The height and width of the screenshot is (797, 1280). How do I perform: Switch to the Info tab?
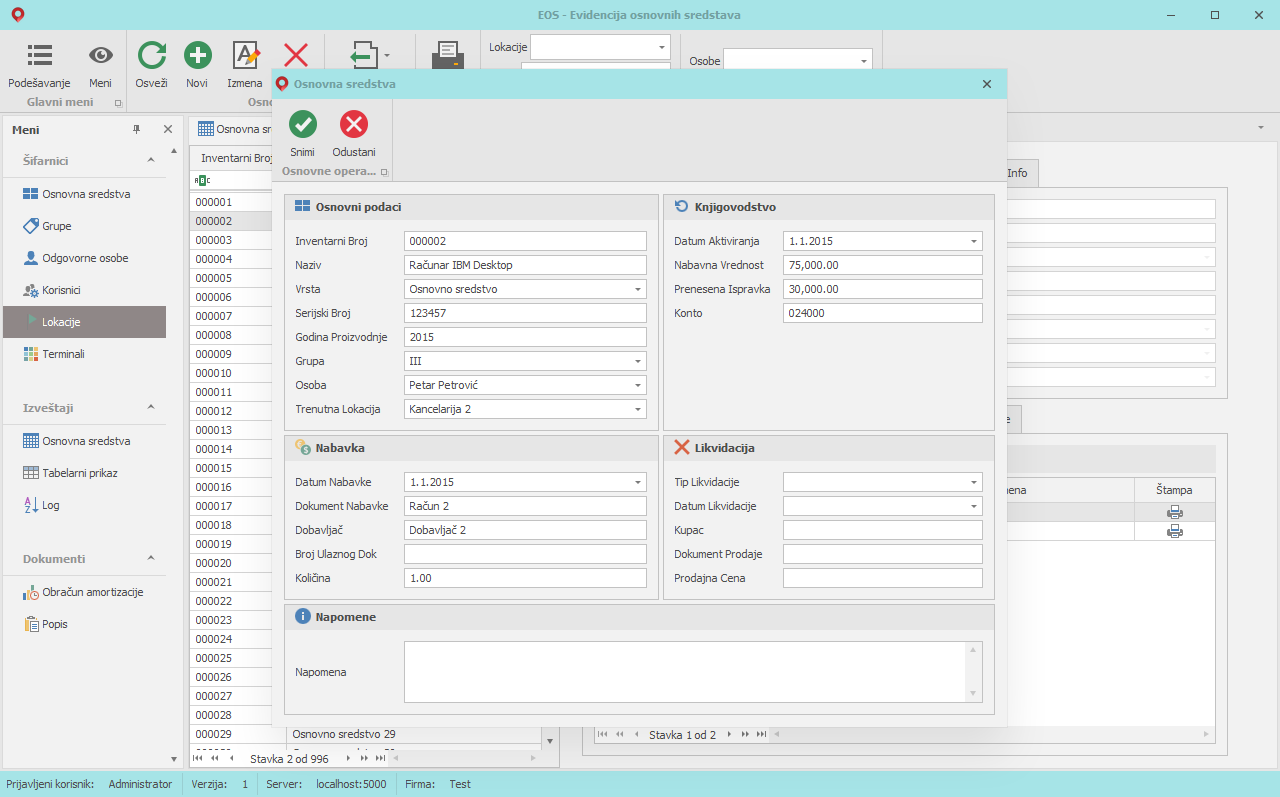[x=1018, y=173]
